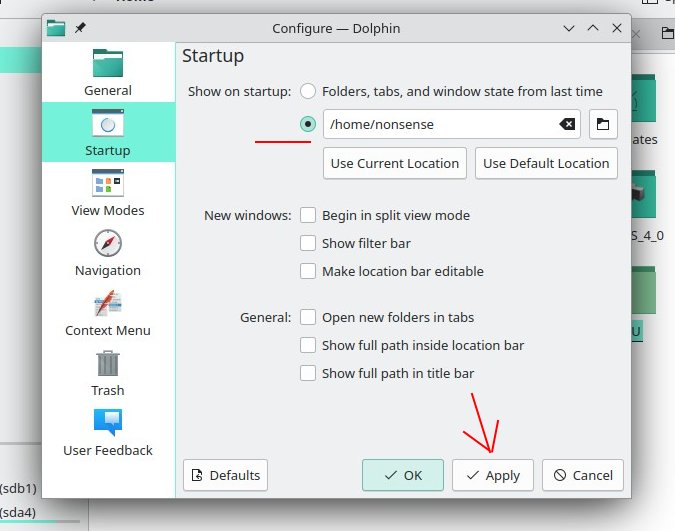Enable Begin in split view mode
Screen dimensions: 675x531
point(308,215)
